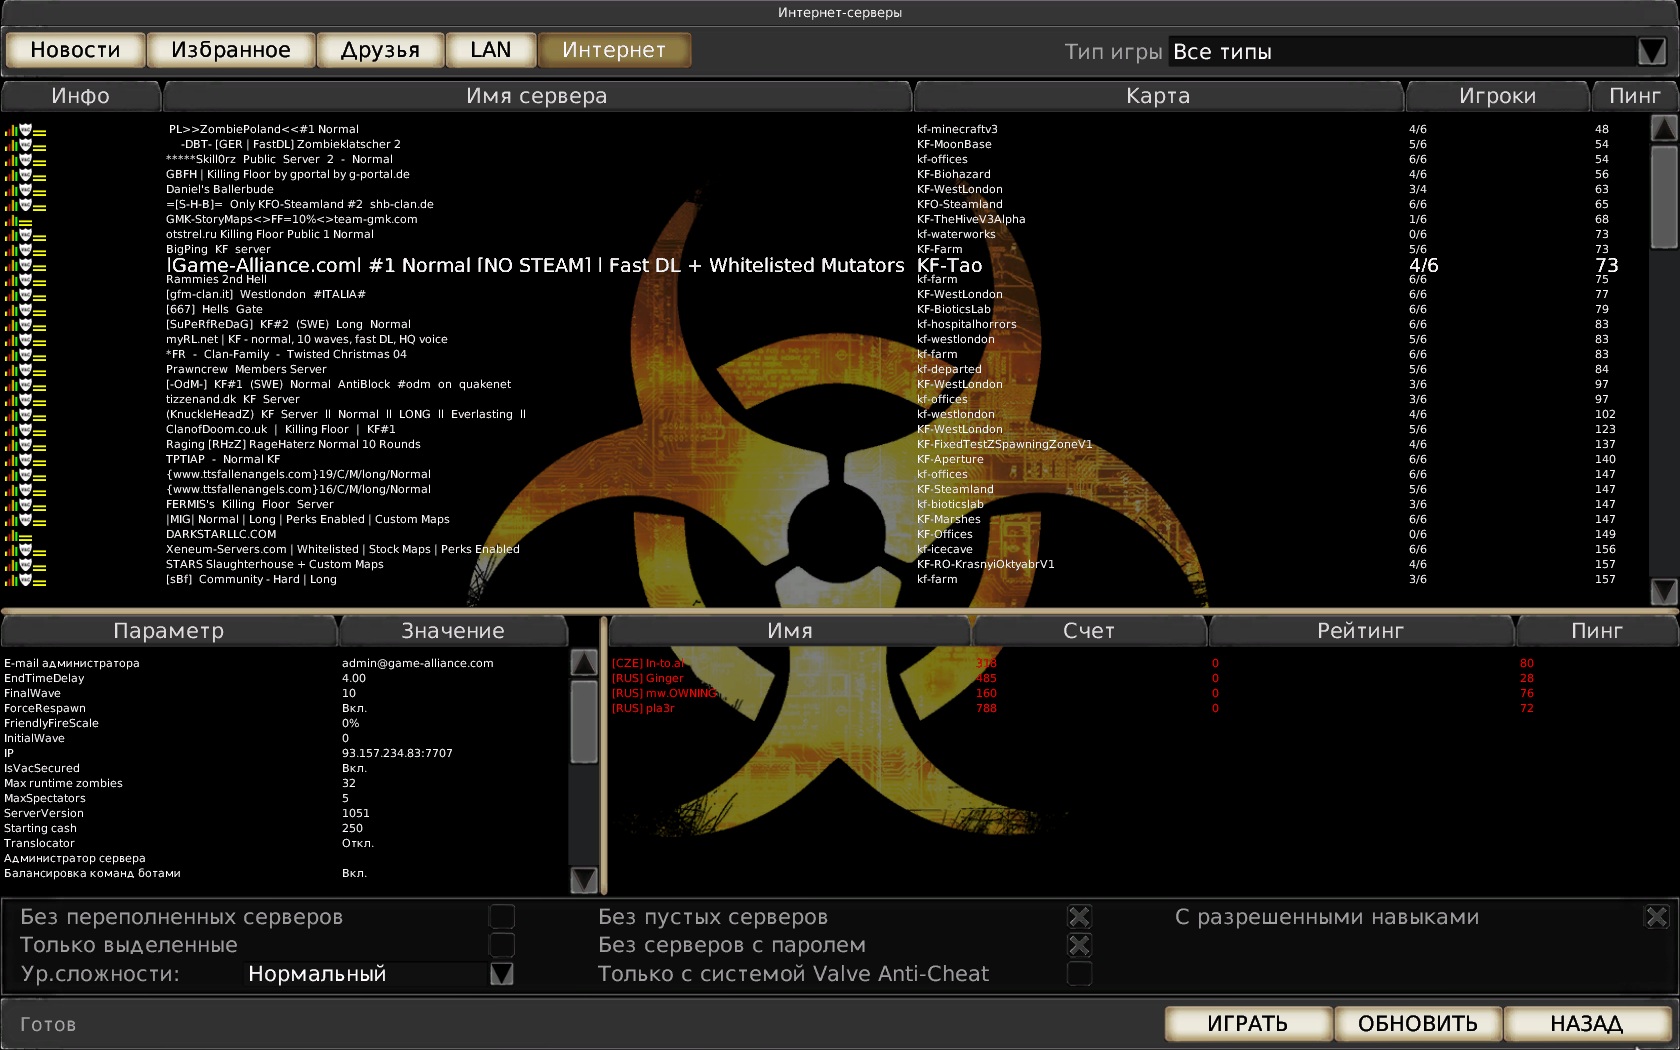Click info icons of Xeneum-Servers.com row
The width and height of the screenshot is (1680, 1050).
click(25, 550)
